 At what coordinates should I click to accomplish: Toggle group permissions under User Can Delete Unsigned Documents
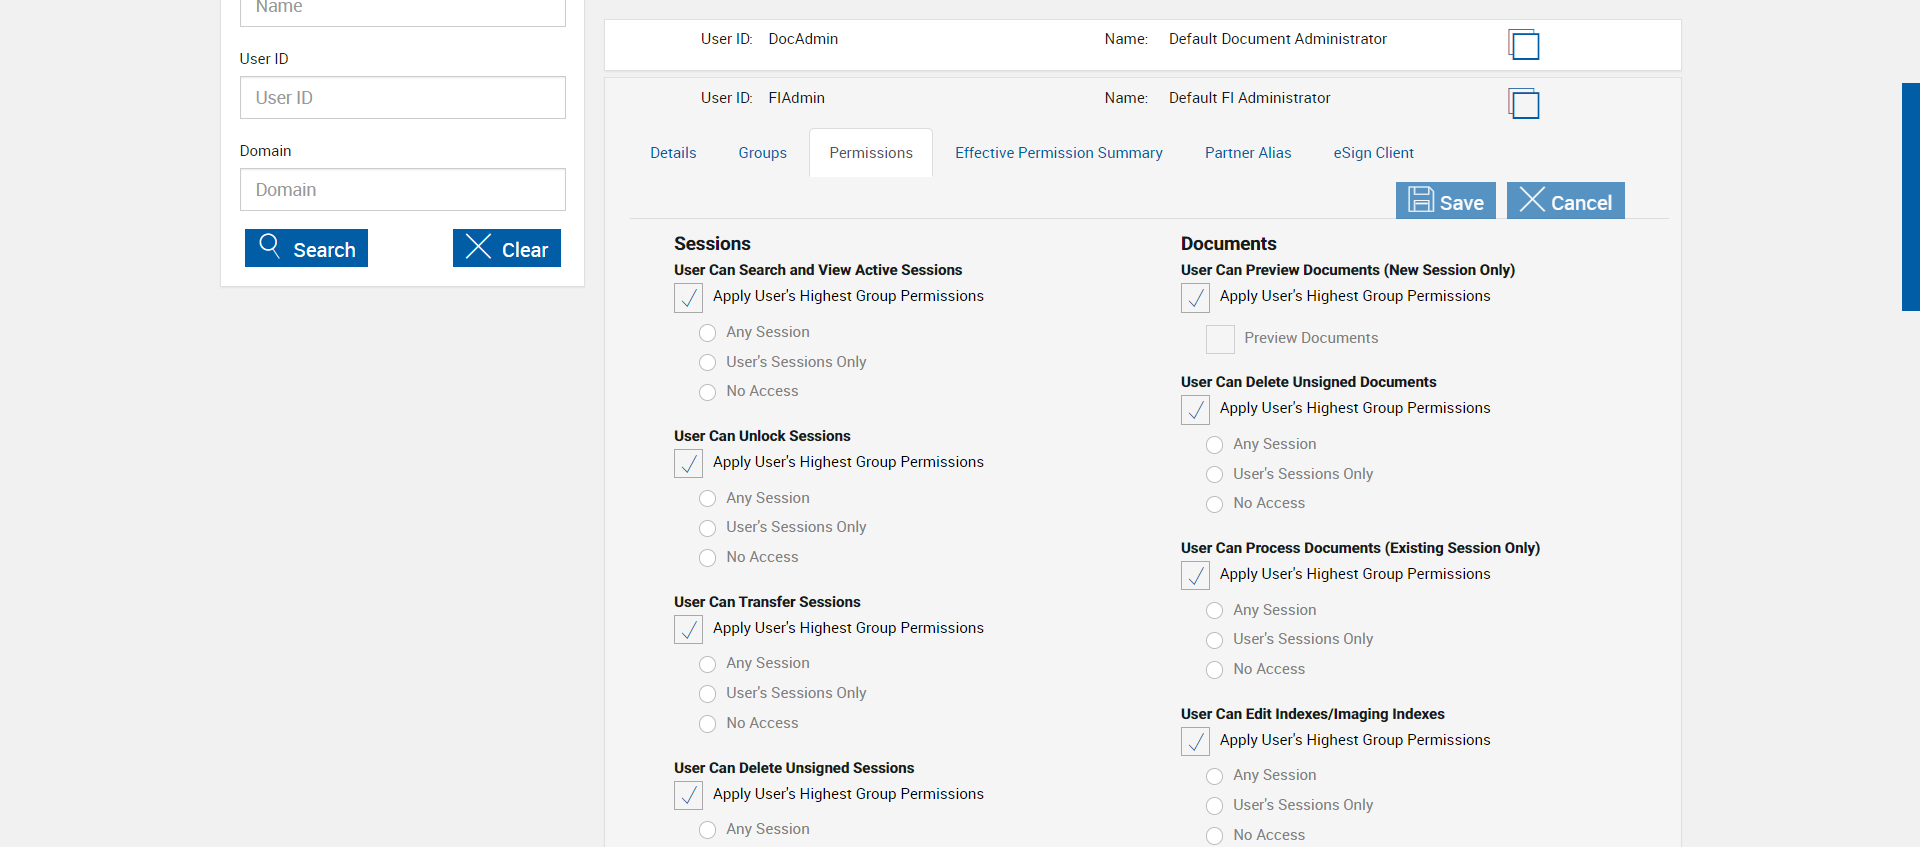1195,410
